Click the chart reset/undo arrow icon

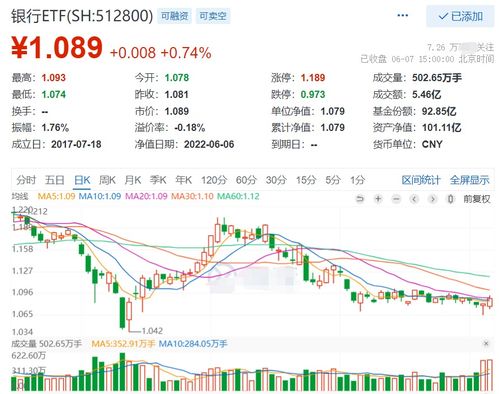click(360, 199)
